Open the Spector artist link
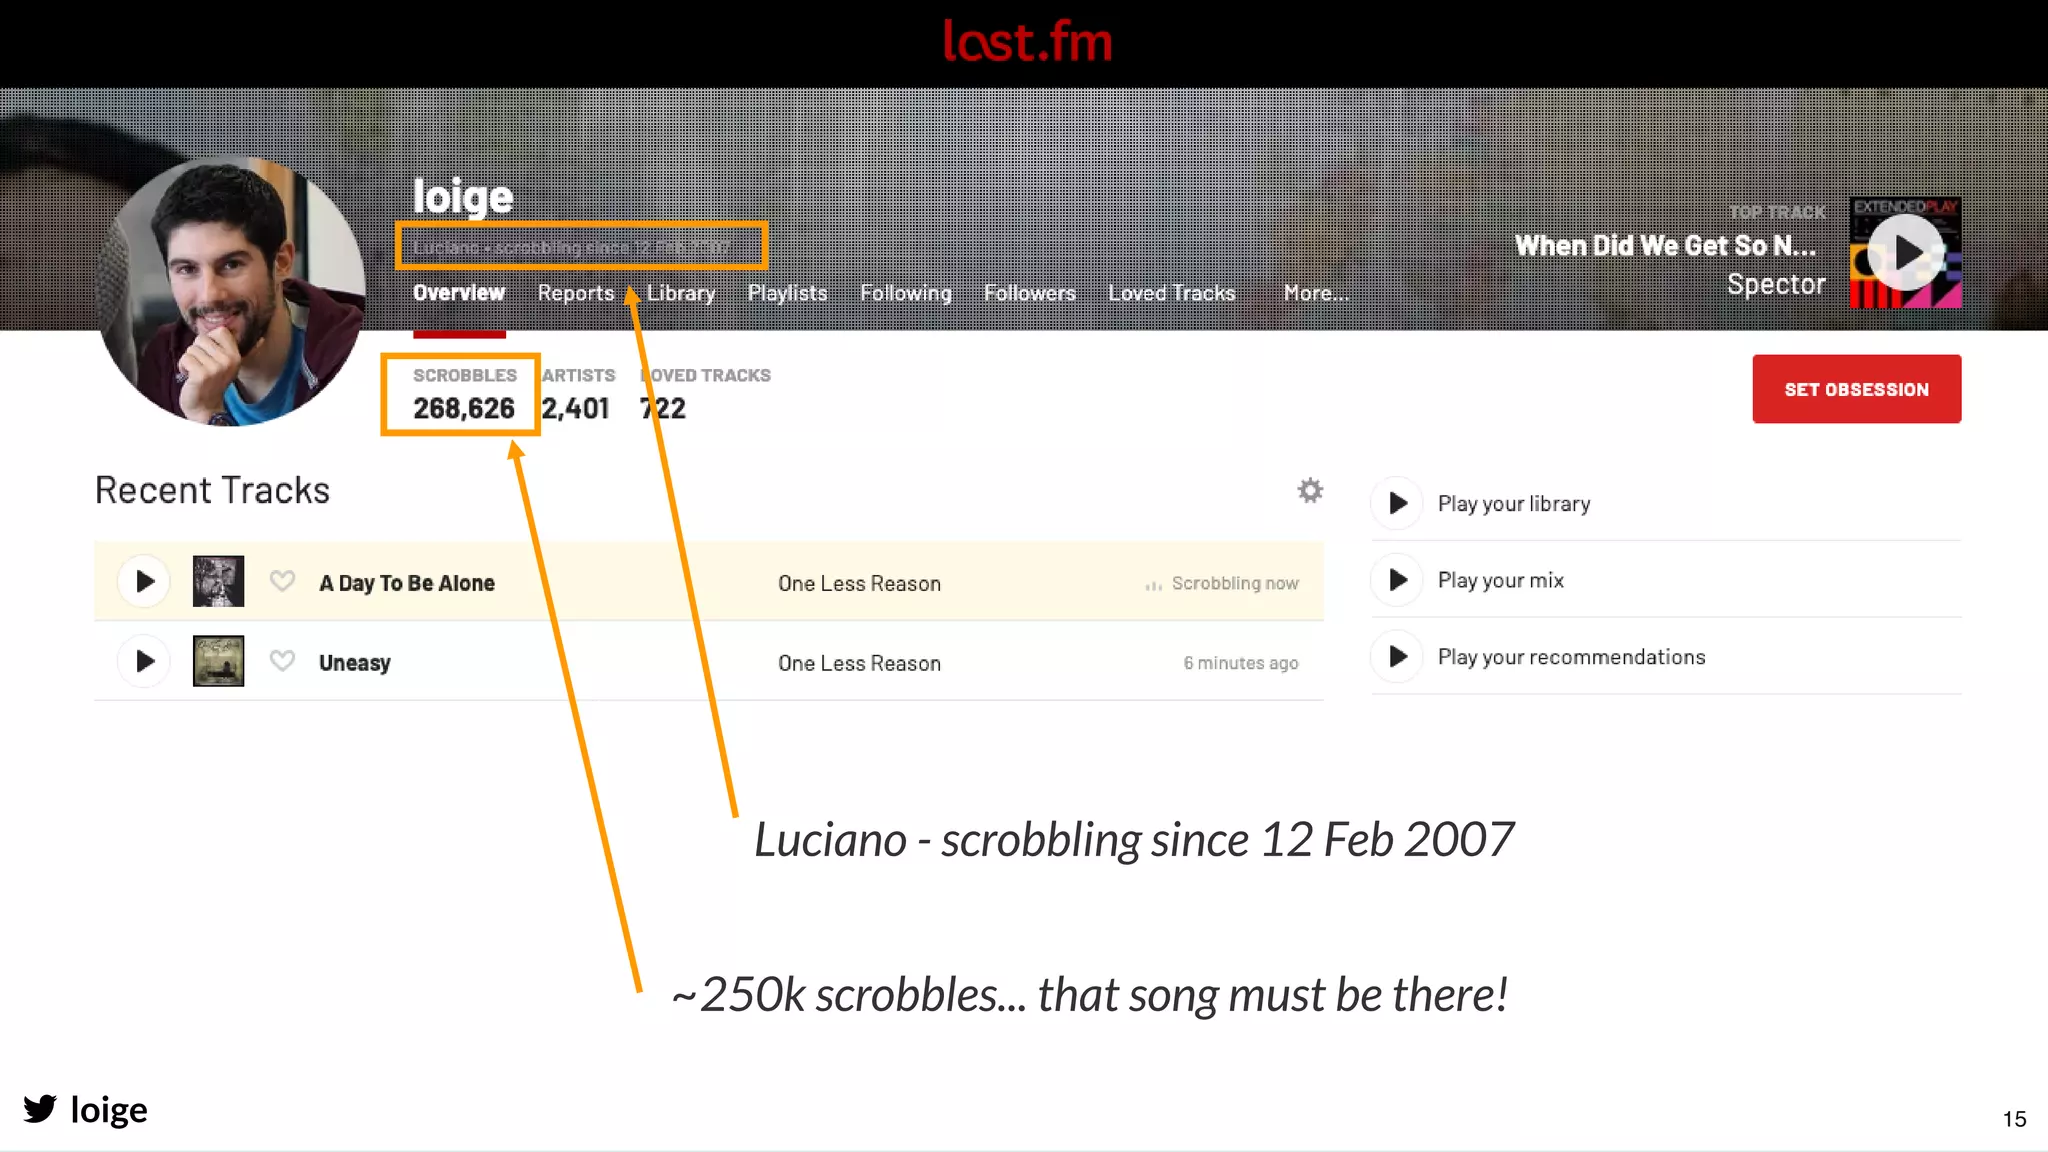2048x1152 pixels. [x=1776, y=285]
